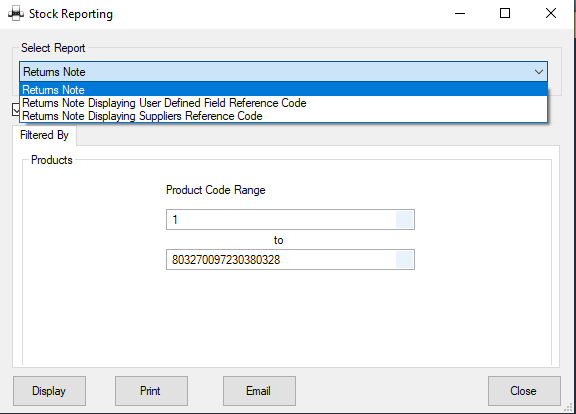
Task: Collapse the Select Report dropdown using its chevron
Action: pos(539,72)
